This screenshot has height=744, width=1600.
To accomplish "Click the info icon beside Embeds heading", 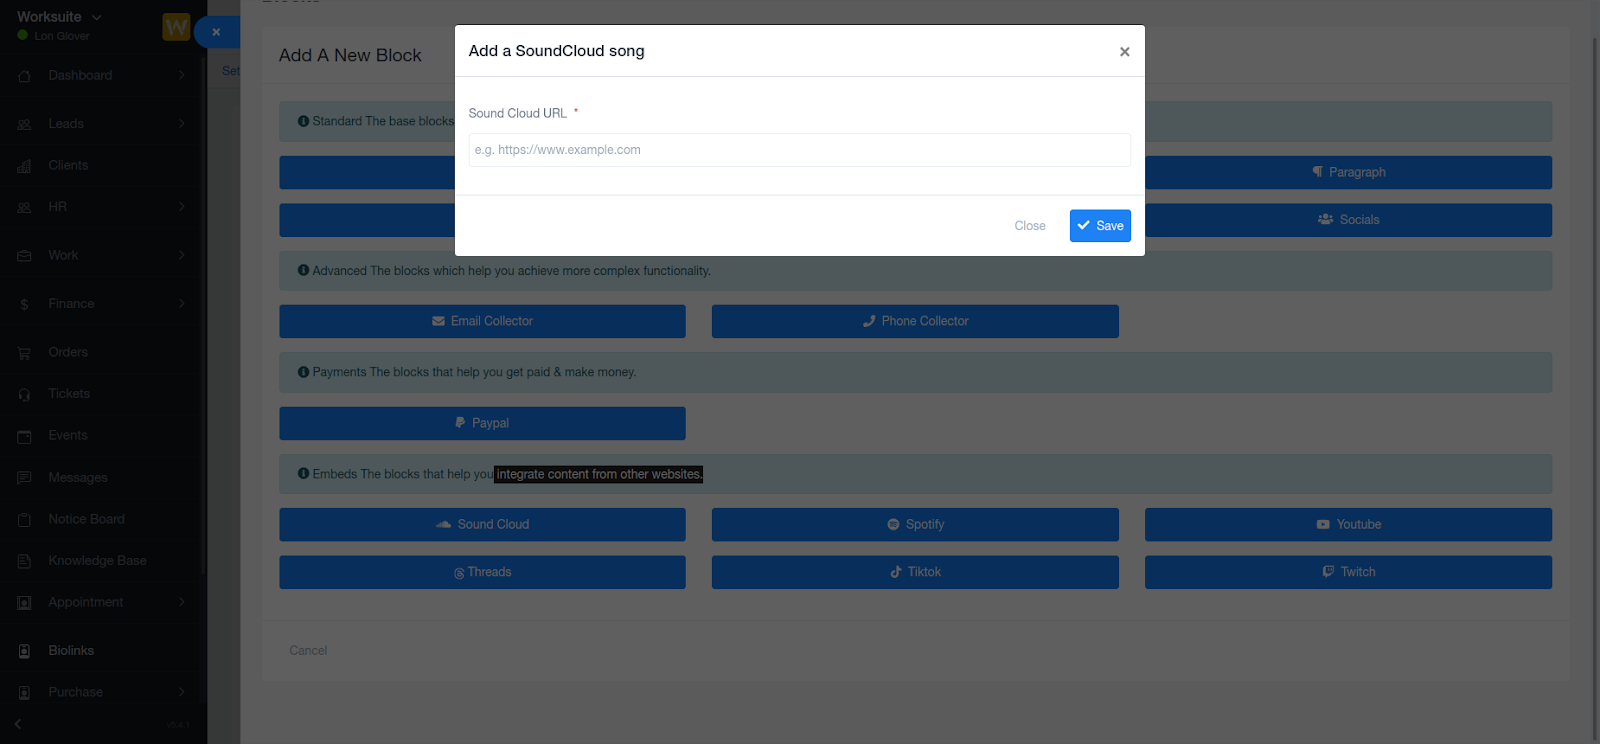I will tap(303, 474).
